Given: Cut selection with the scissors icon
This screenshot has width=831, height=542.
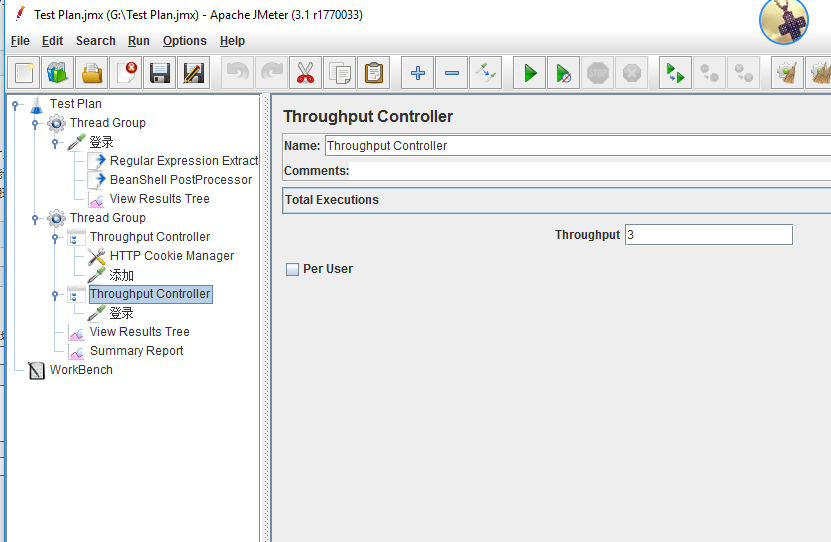Looking at the screenshot, I should coord(305,73).
